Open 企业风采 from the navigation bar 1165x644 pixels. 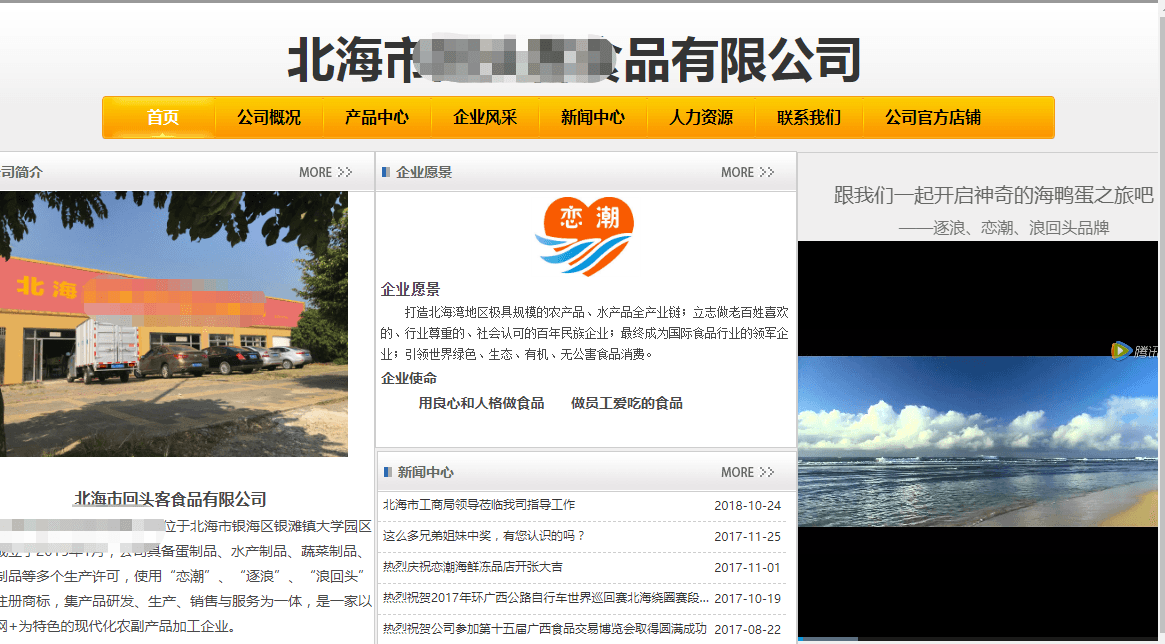pyautogui.click(x=485, y=117)
